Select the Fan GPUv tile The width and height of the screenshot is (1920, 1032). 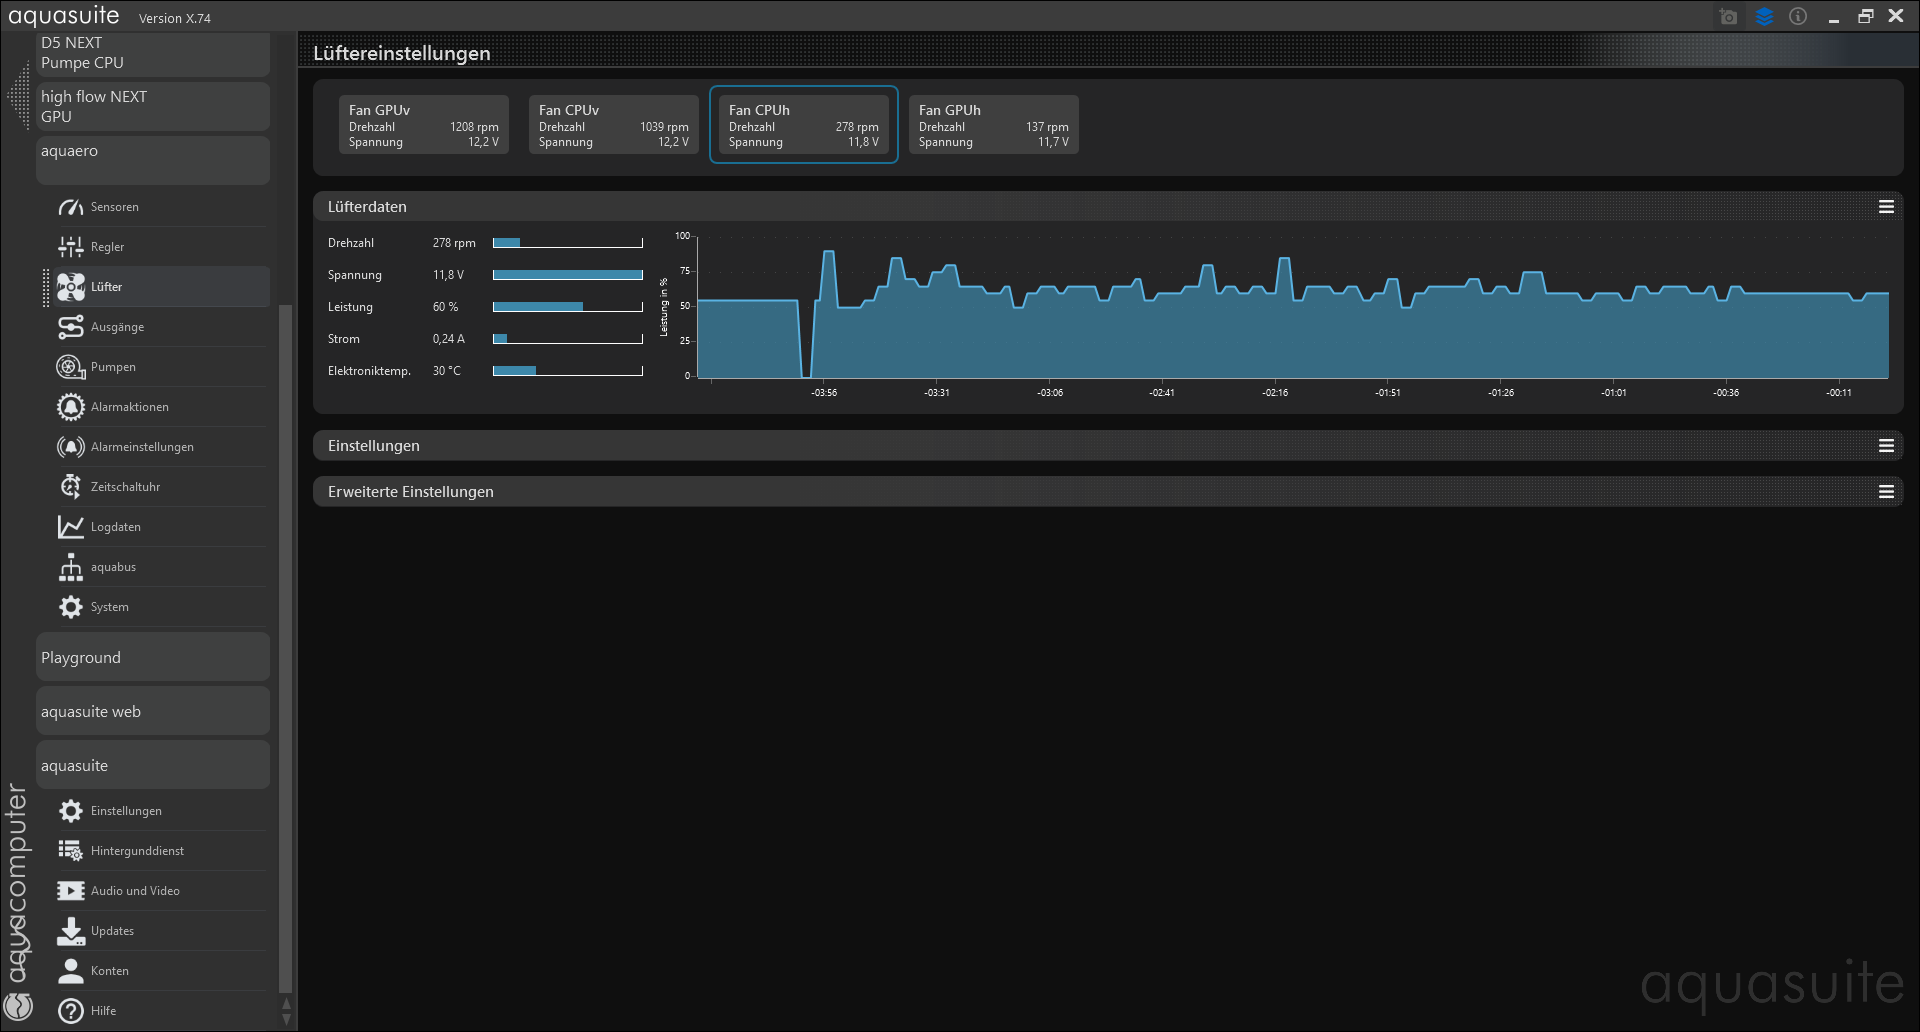(423, 125)
